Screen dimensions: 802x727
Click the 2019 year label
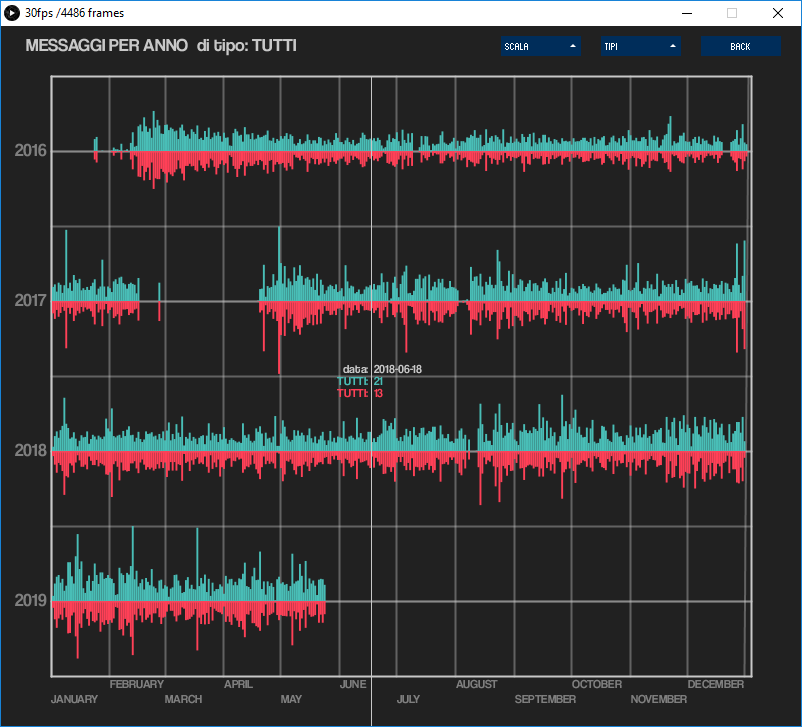[x=30, y=601]
